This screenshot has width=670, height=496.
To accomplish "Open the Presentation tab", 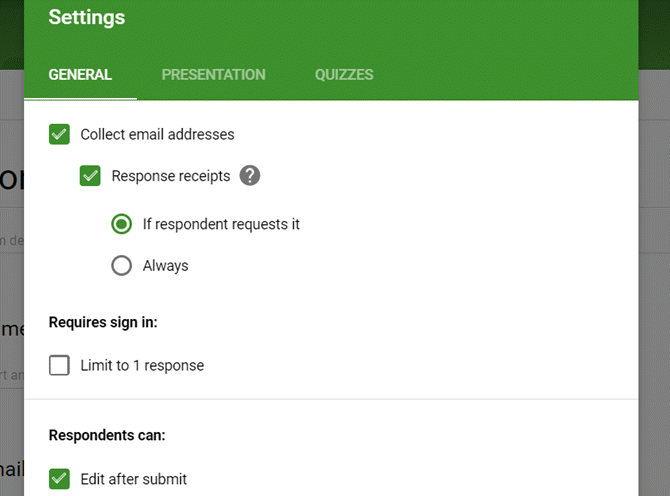I will coord(213,75).
